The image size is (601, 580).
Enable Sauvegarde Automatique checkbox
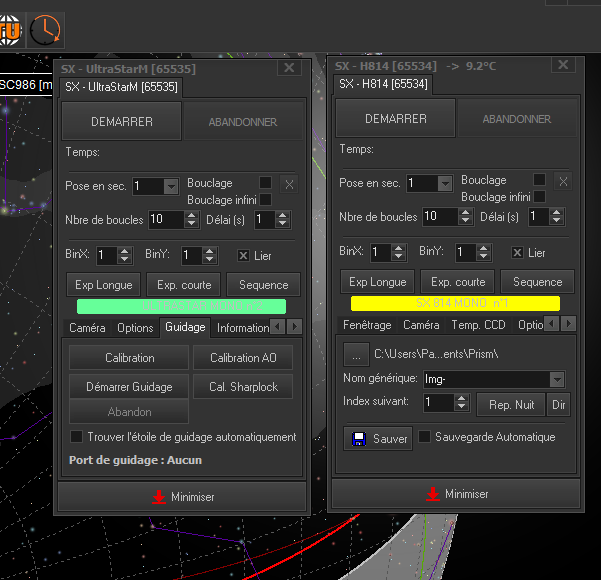point(425,437)
